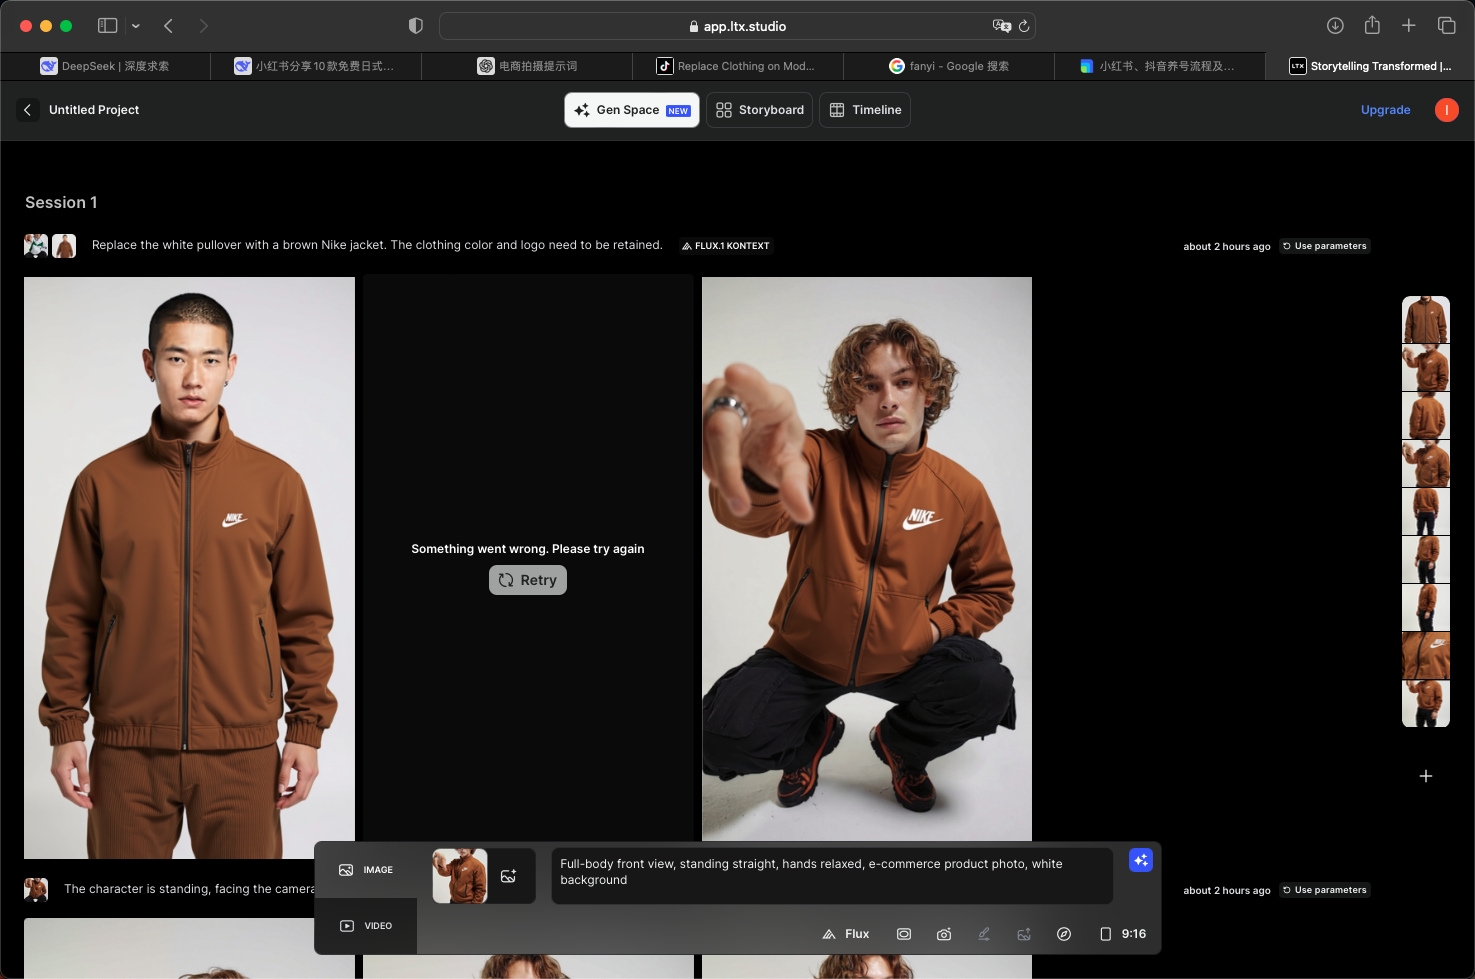Click the Nike jacket prompt text
The image size is (1475, 979).
377,245
